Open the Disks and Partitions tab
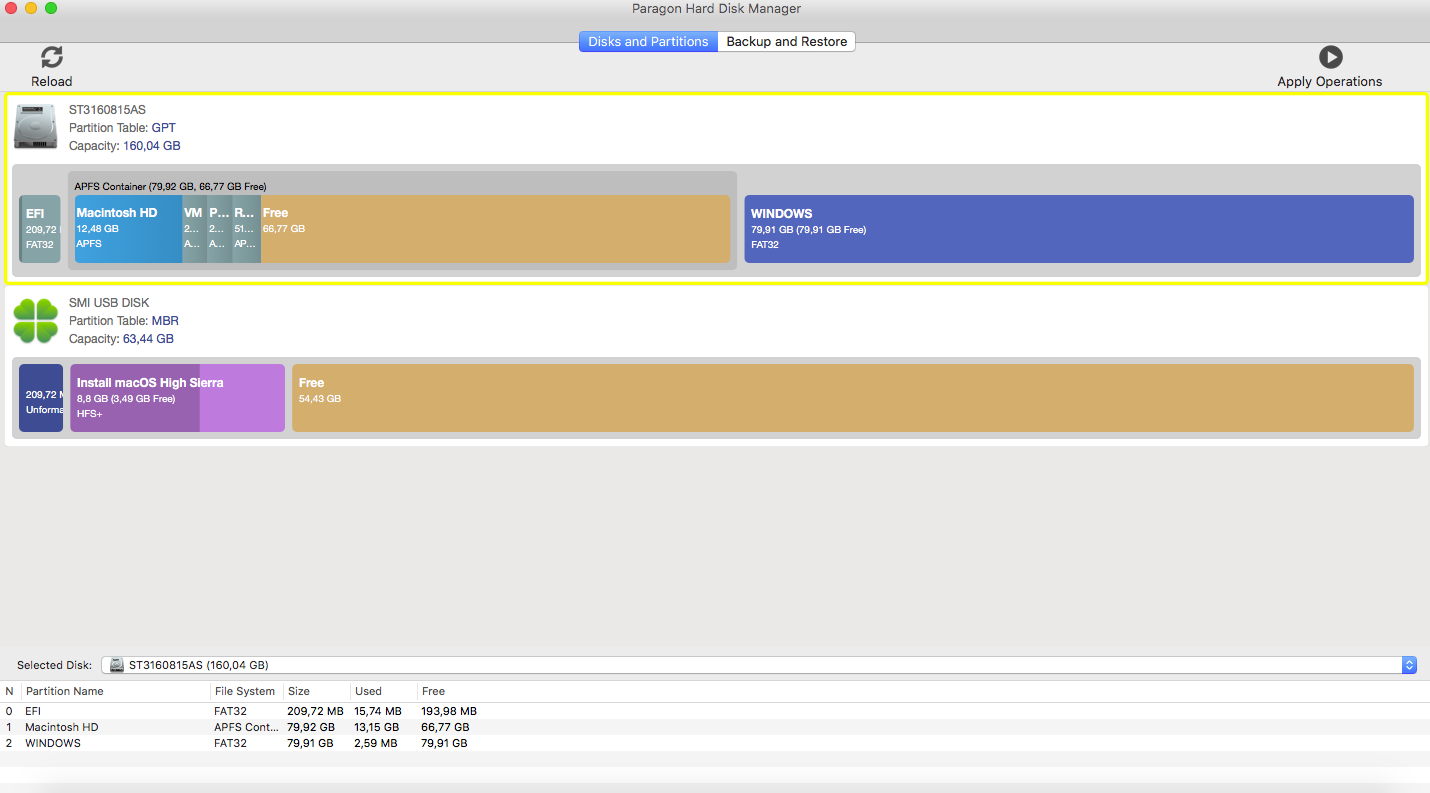The image size is (1430, 793). 648,41
